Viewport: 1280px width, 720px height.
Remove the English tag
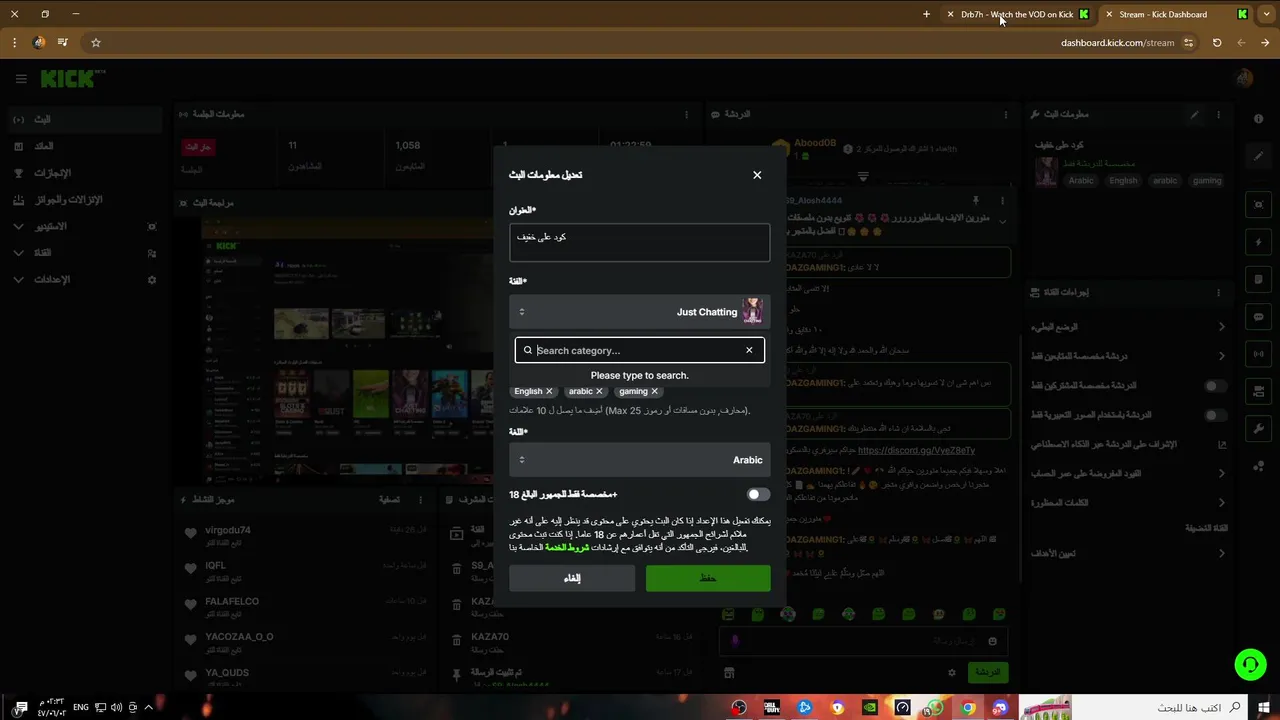point(549,391)
